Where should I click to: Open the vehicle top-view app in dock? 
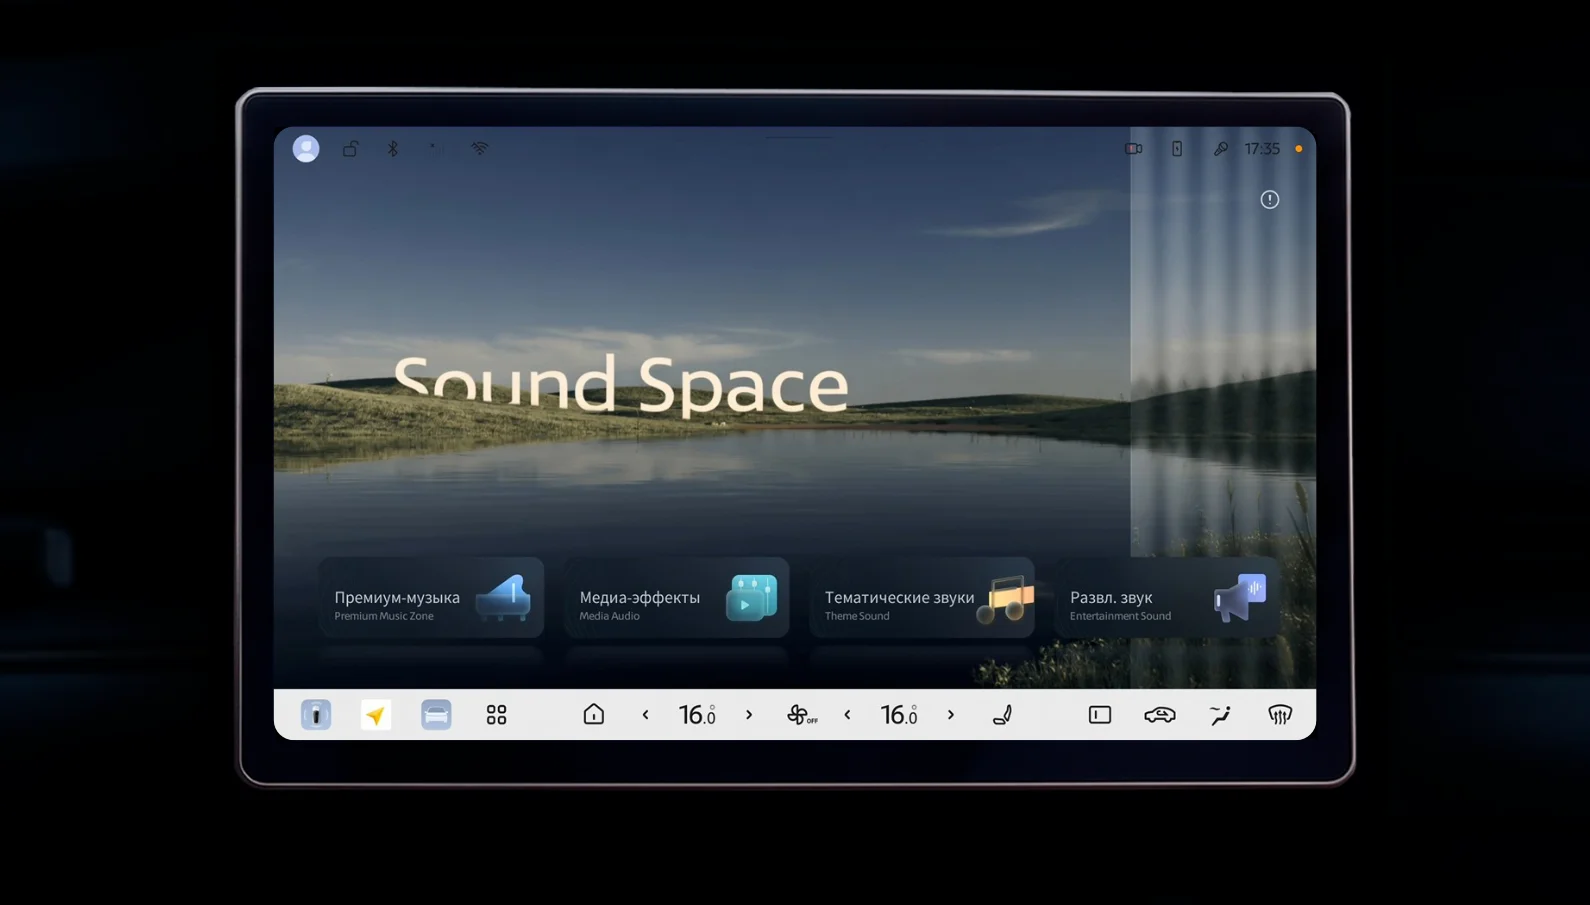pyautogui.click(x=316, y=715)
